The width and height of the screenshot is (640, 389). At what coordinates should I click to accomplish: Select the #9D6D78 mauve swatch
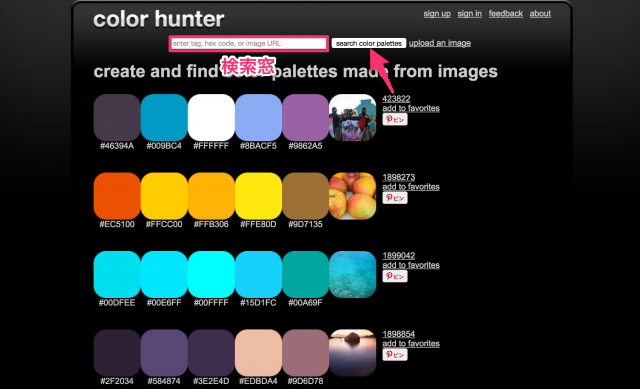tap(305, 353)
